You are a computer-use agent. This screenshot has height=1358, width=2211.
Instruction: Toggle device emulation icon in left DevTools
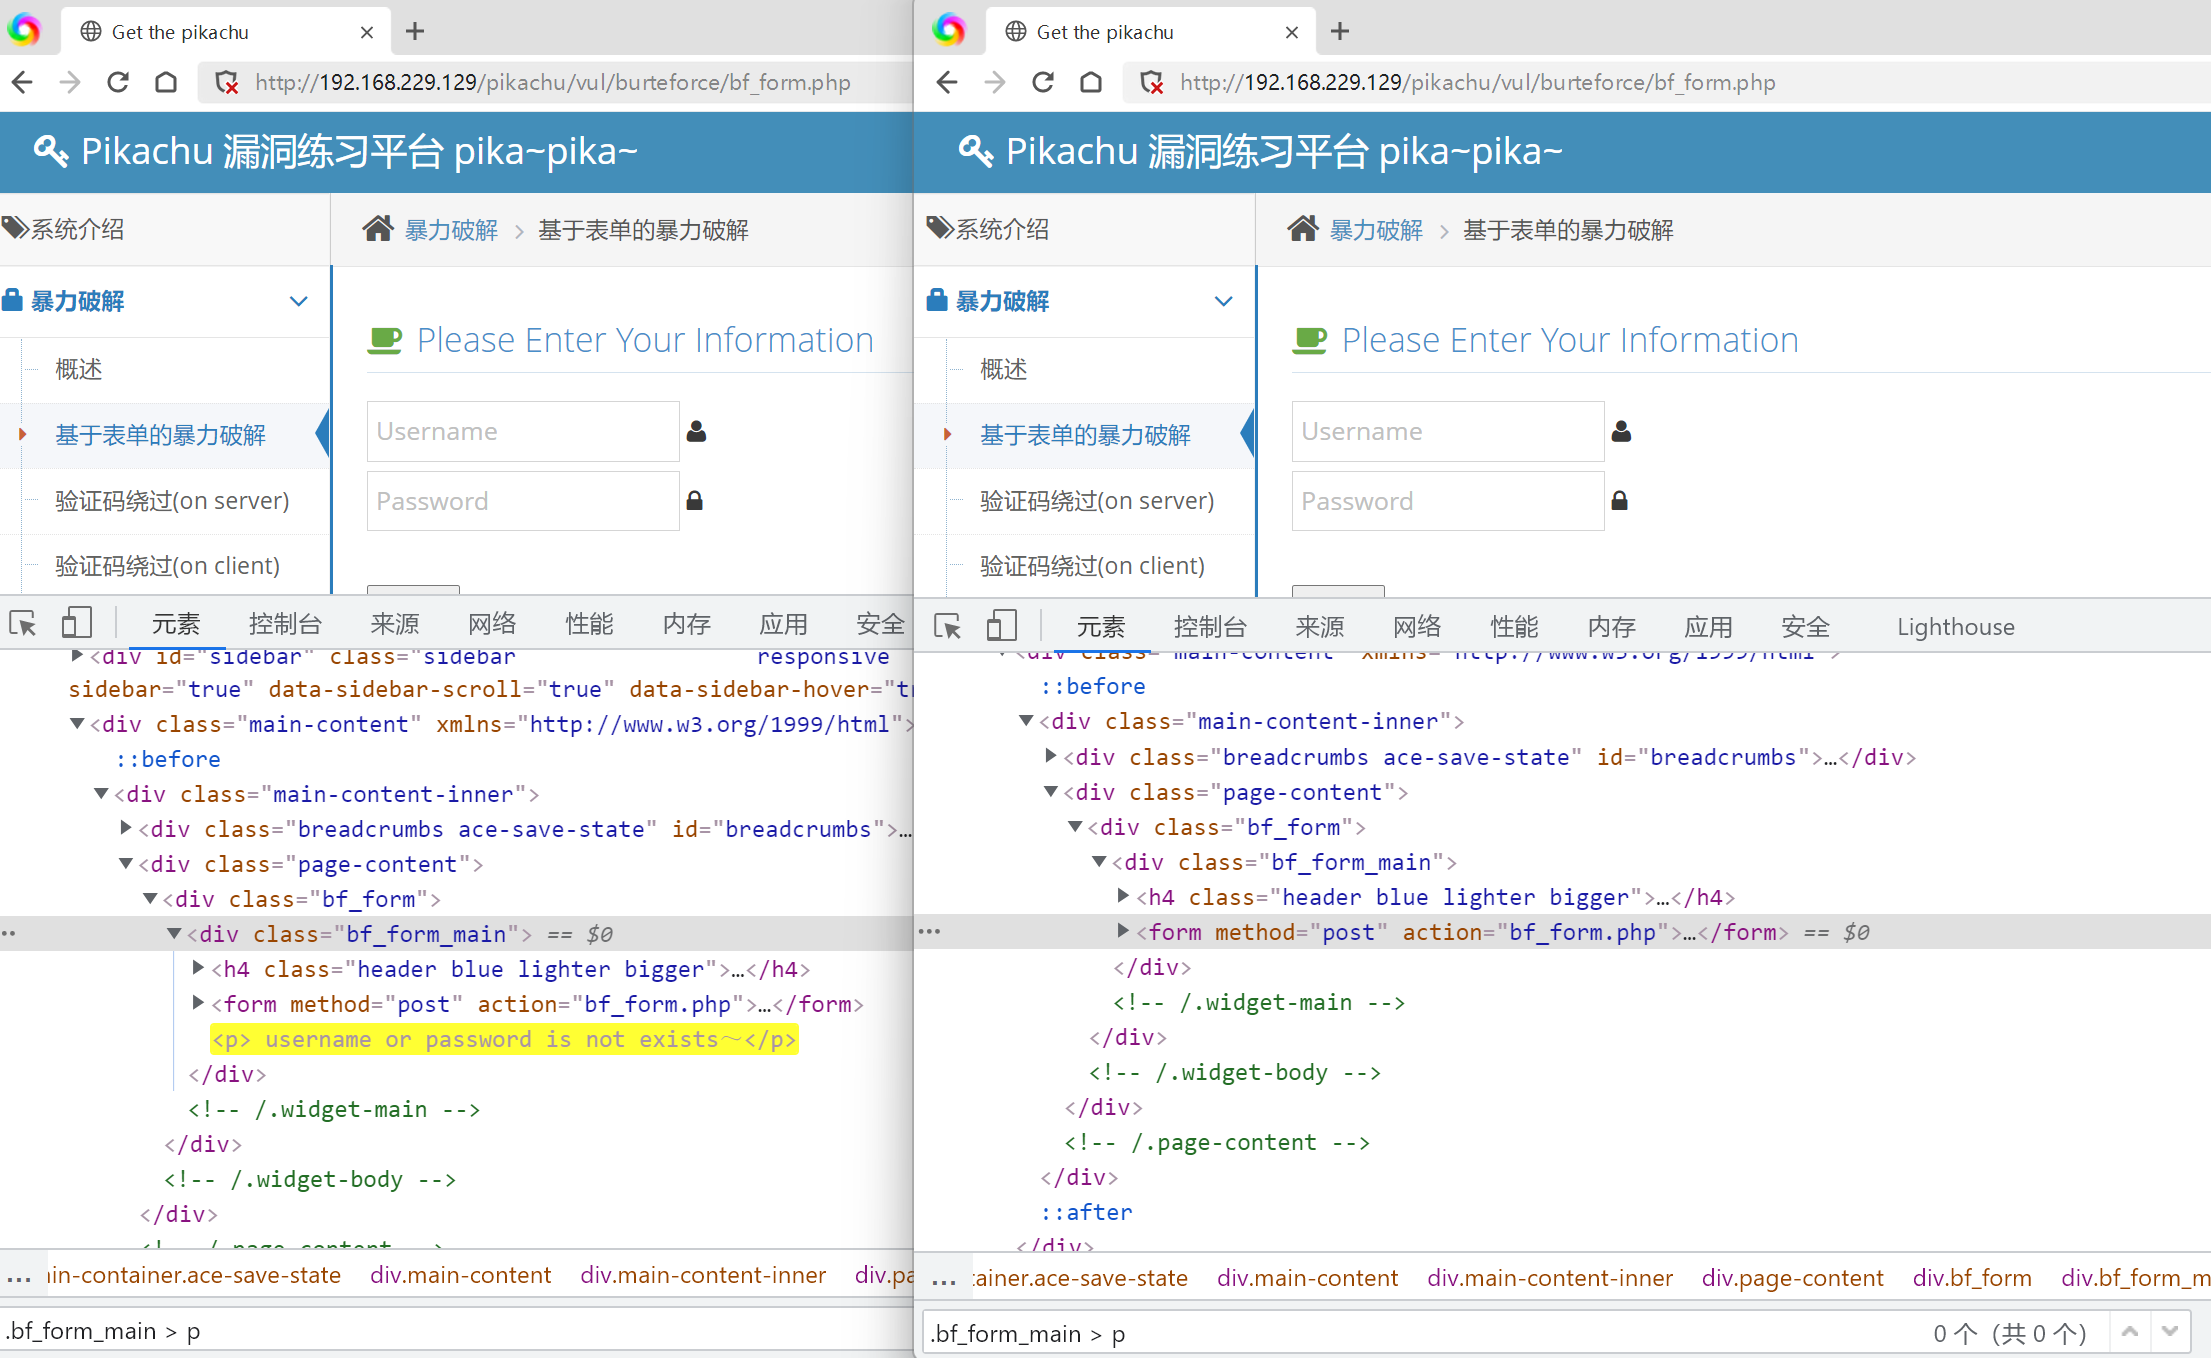(x=76, y=623)
